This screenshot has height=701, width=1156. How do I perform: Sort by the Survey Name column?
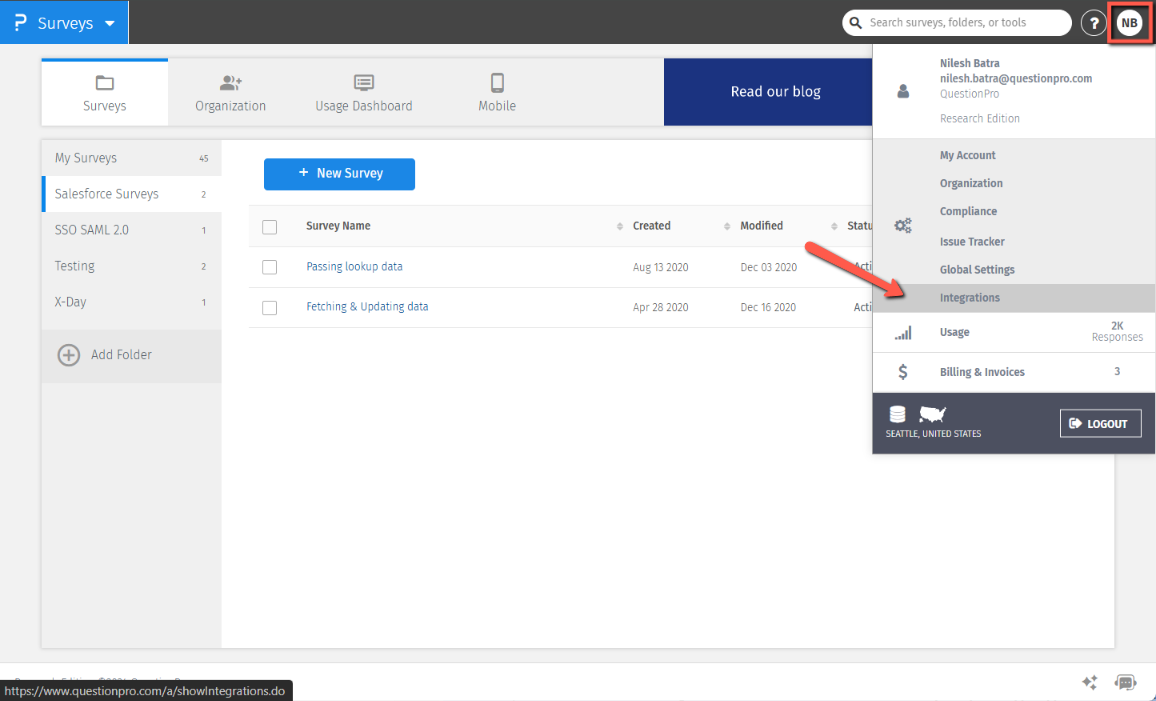[338, 226]
